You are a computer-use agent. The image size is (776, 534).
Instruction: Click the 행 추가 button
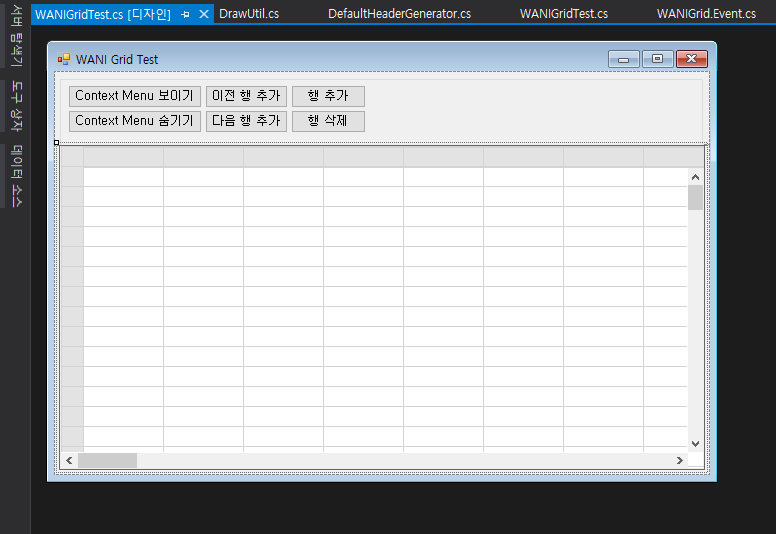(328, 96)
